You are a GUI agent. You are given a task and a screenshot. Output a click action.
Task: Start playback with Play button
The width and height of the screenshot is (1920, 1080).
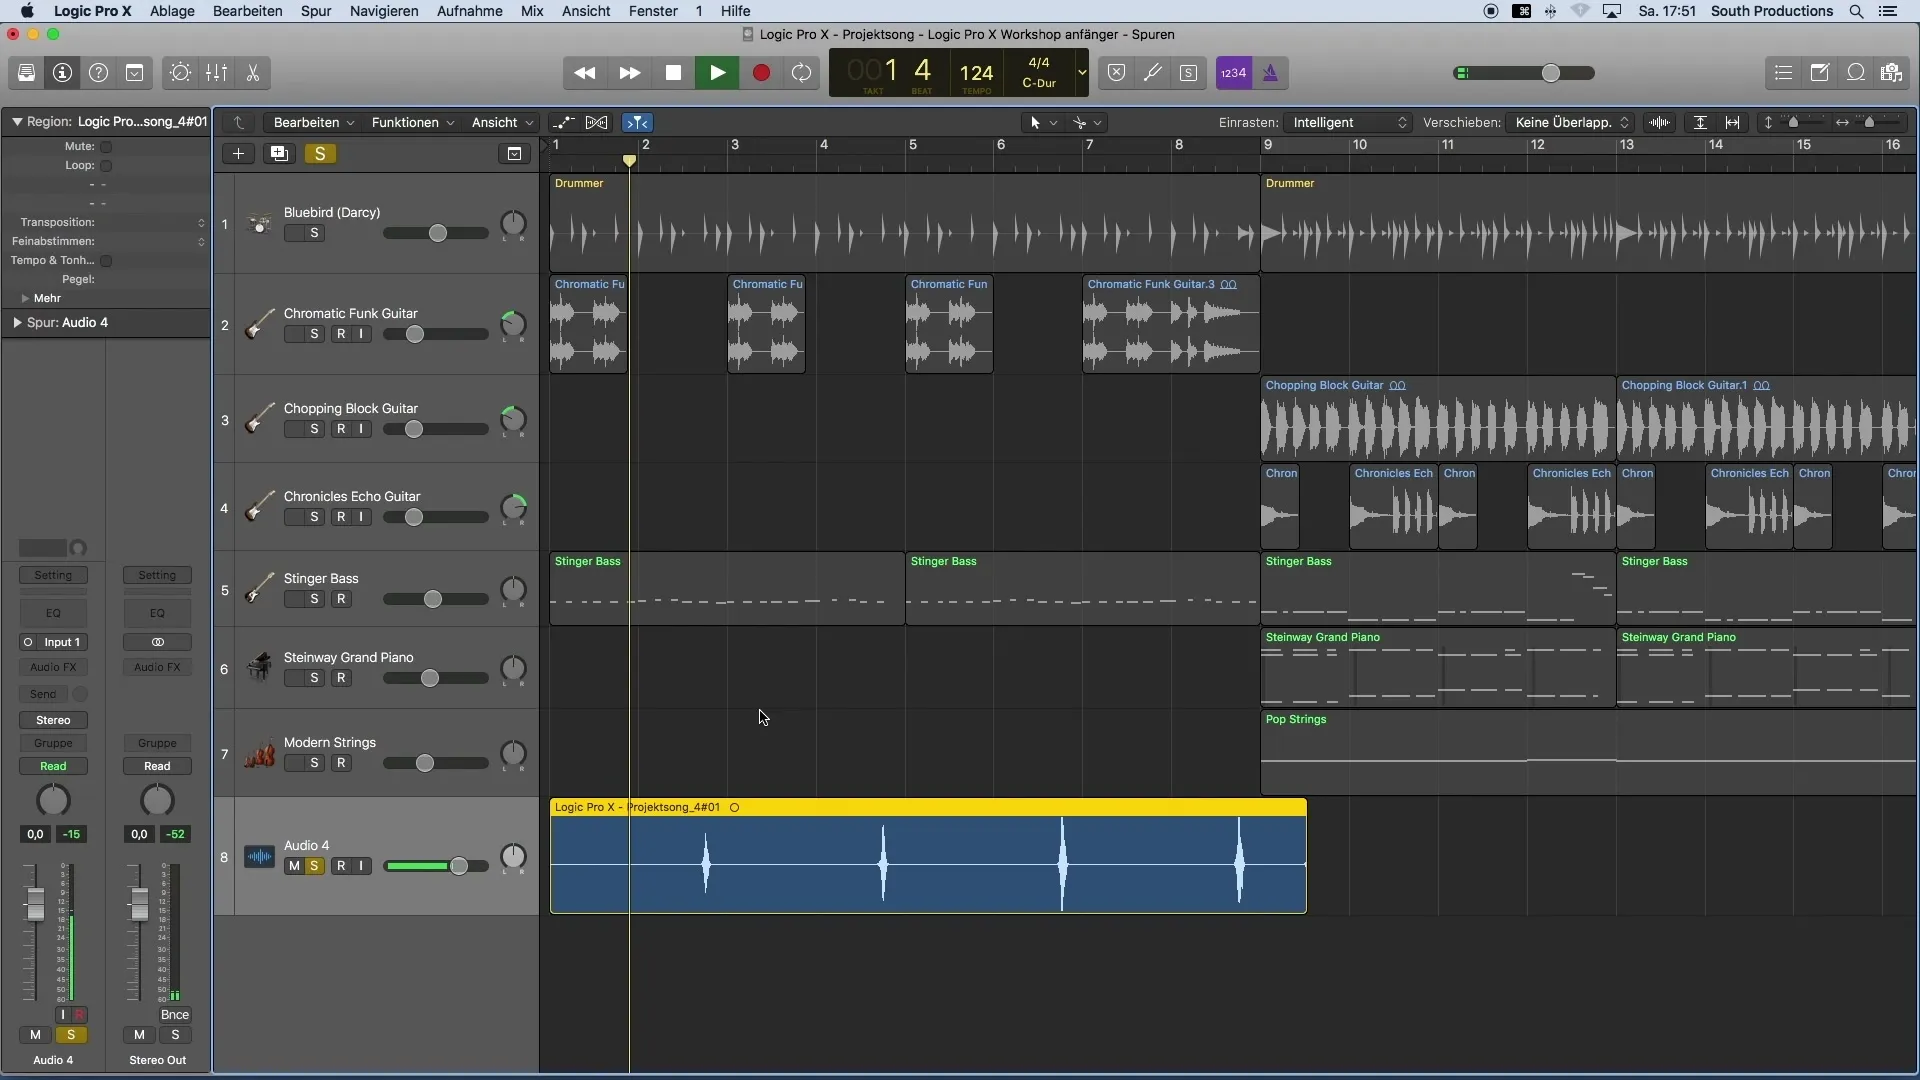tap(717, 73)
